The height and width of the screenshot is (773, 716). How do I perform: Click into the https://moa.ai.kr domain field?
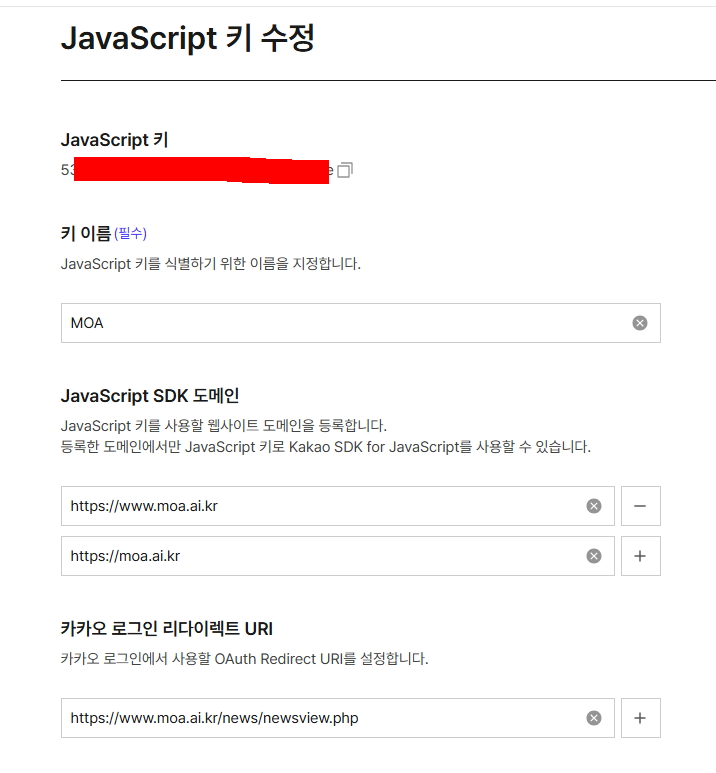(320, 556)
